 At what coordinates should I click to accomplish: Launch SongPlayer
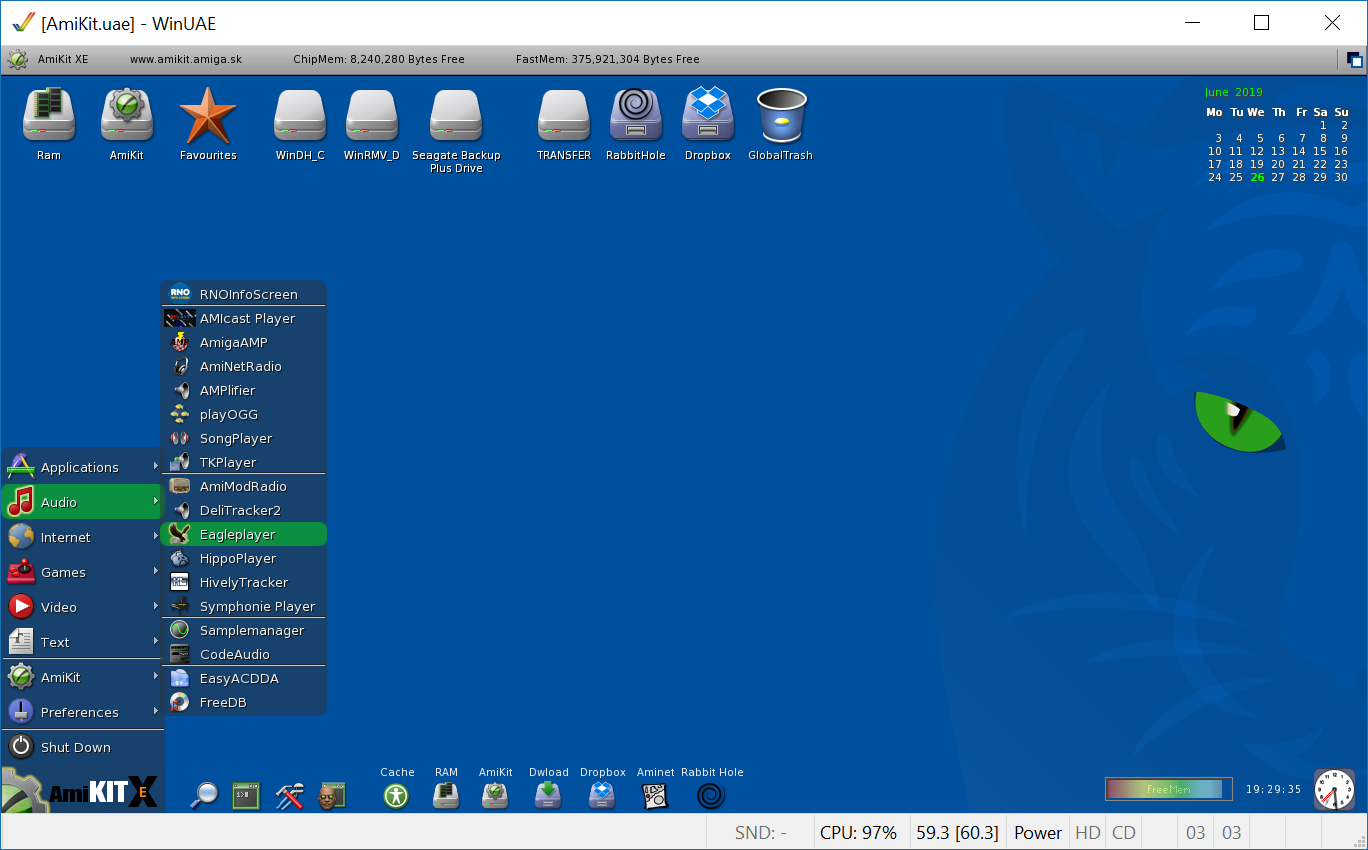tap(244, 438)
